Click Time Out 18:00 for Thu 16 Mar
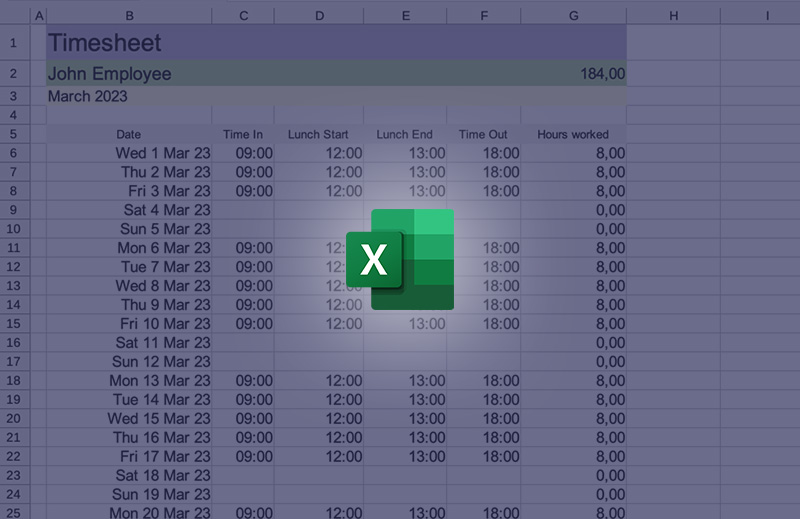Viewport: 800px width, 519px height. [x=484, y=437]
